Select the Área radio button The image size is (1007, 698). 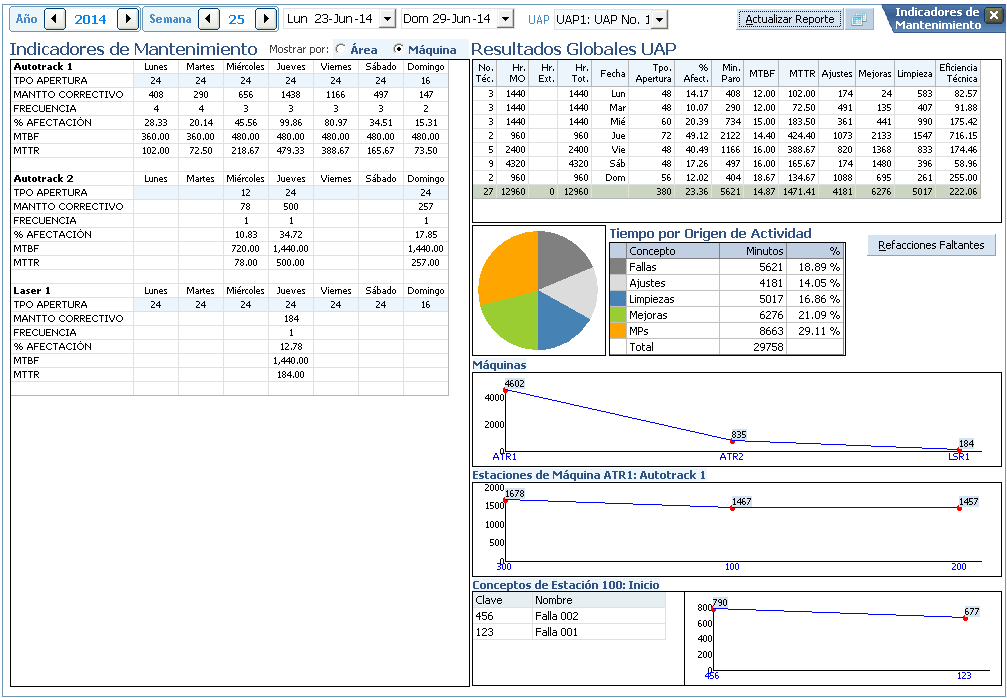(x=341, y=49)
